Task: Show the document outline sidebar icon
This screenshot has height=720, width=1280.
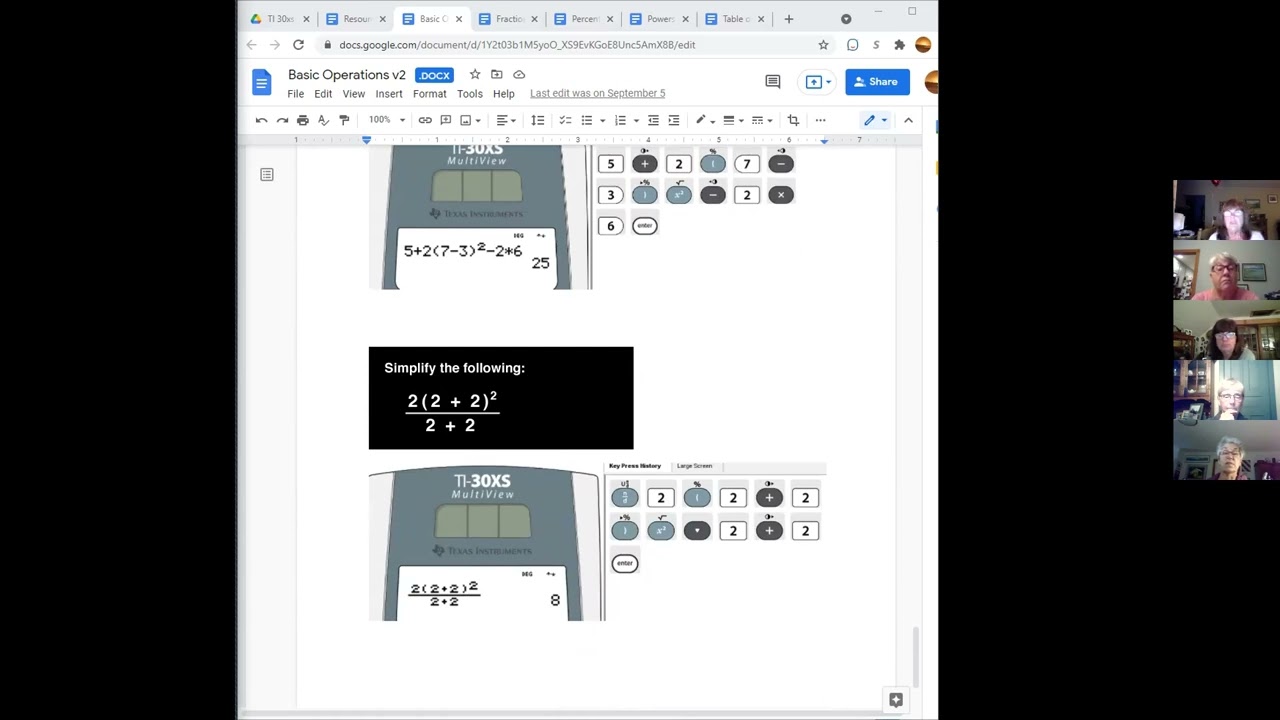Action: [x=267, y=175]
